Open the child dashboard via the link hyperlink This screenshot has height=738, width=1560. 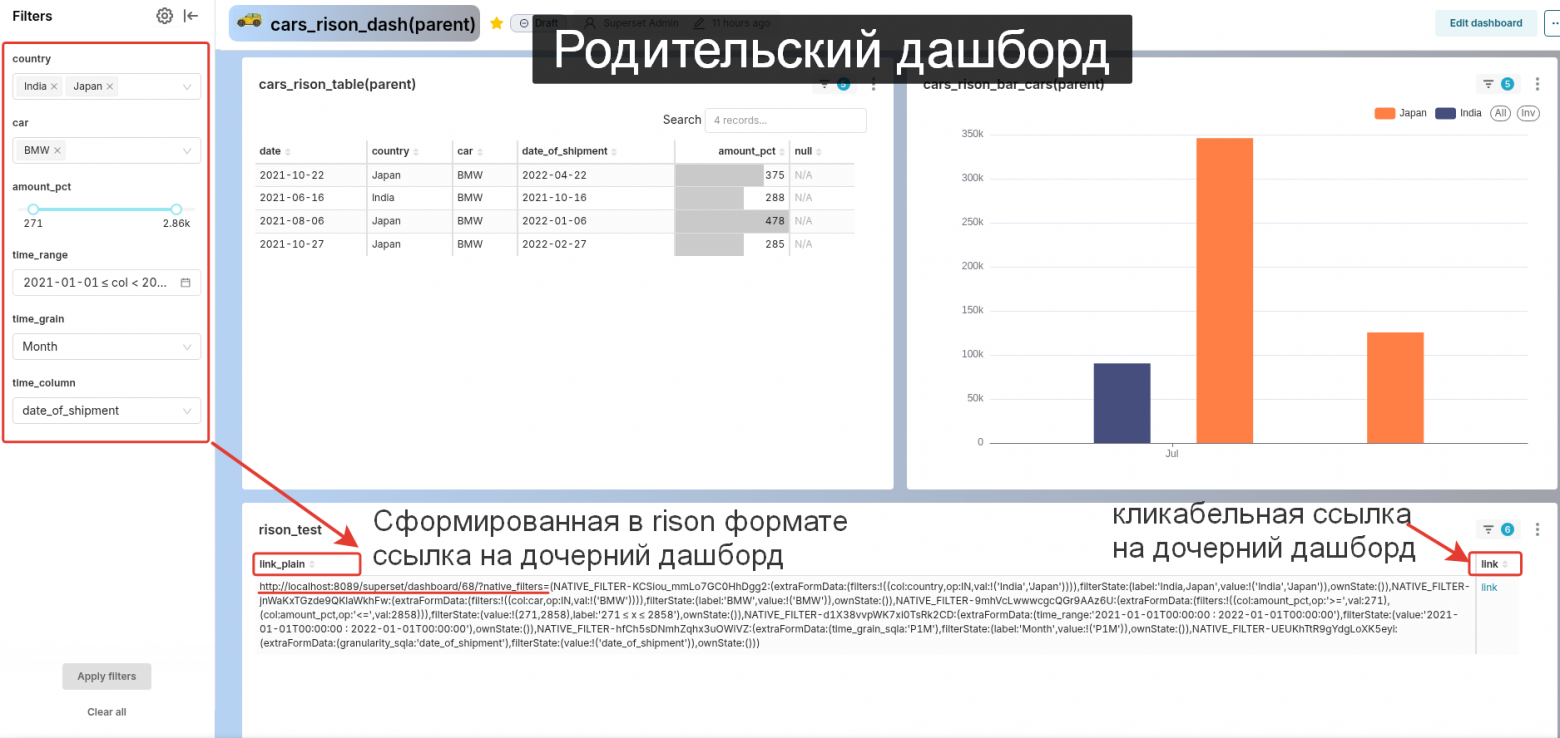1488,587
